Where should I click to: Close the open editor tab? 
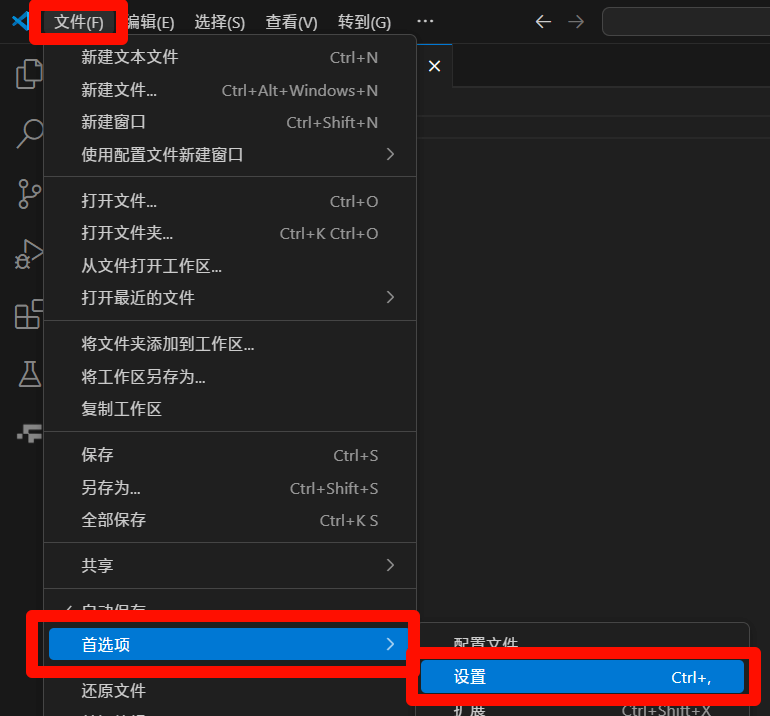click(x=434, y=66)
